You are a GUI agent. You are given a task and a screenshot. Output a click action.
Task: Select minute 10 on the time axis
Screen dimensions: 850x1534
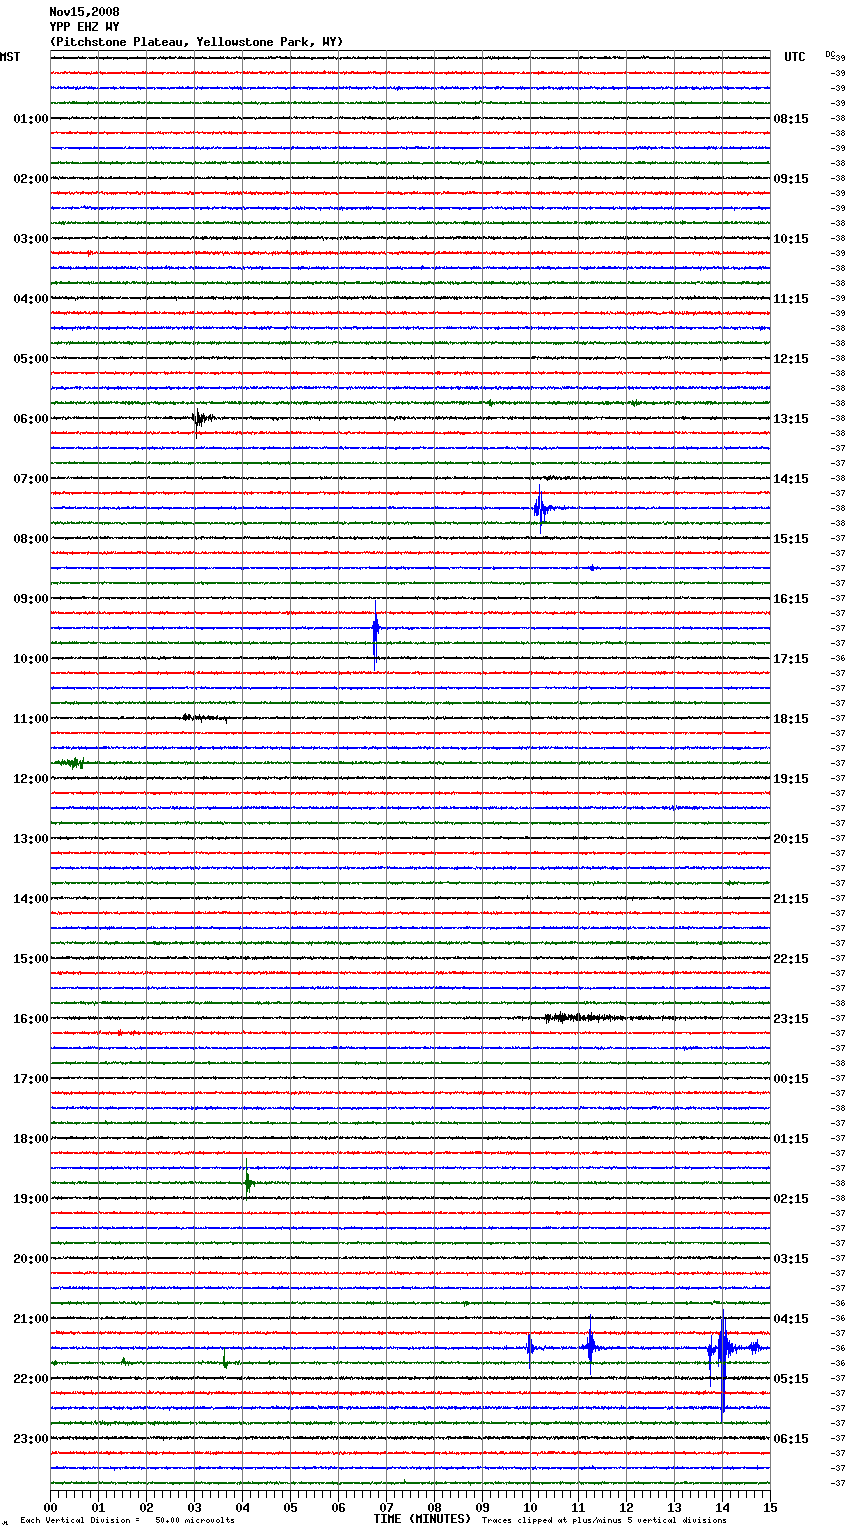[x=530, y=1507]
